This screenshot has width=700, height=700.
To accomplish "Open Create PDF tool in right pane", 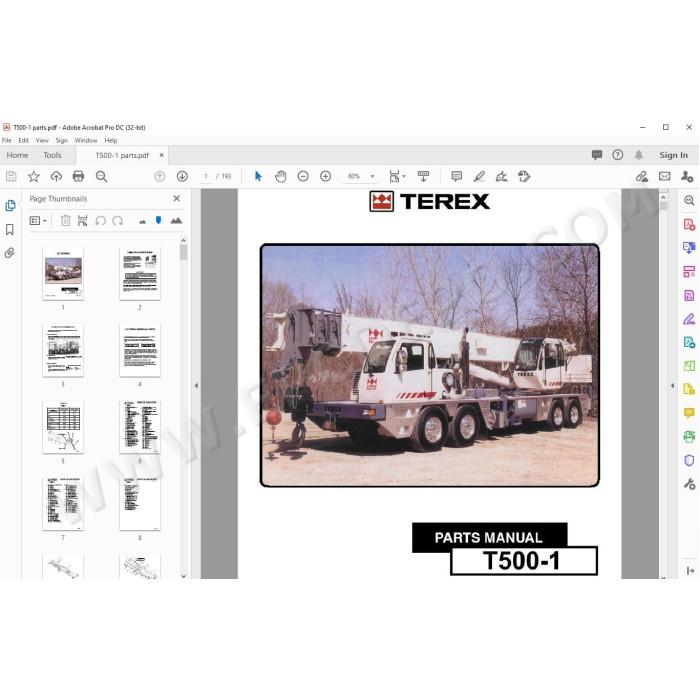I will [689, 224].
